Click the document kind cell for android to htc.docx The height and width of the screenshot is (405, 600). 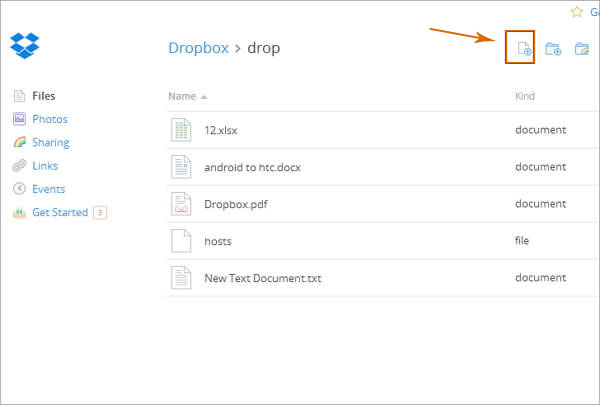(x=540, y=167)
